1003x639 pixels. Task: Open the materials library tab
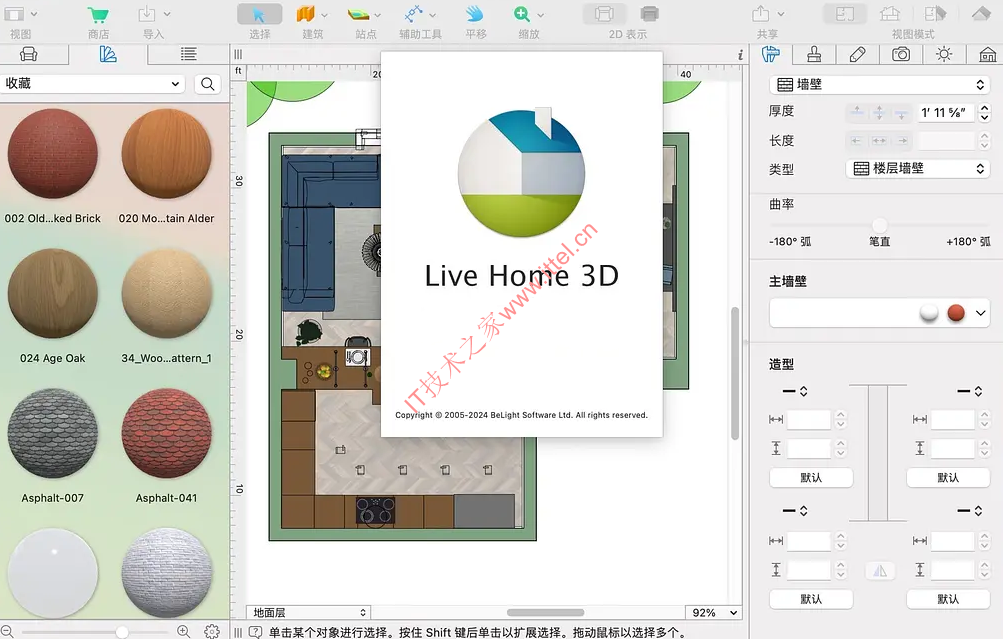click(108, 54)
